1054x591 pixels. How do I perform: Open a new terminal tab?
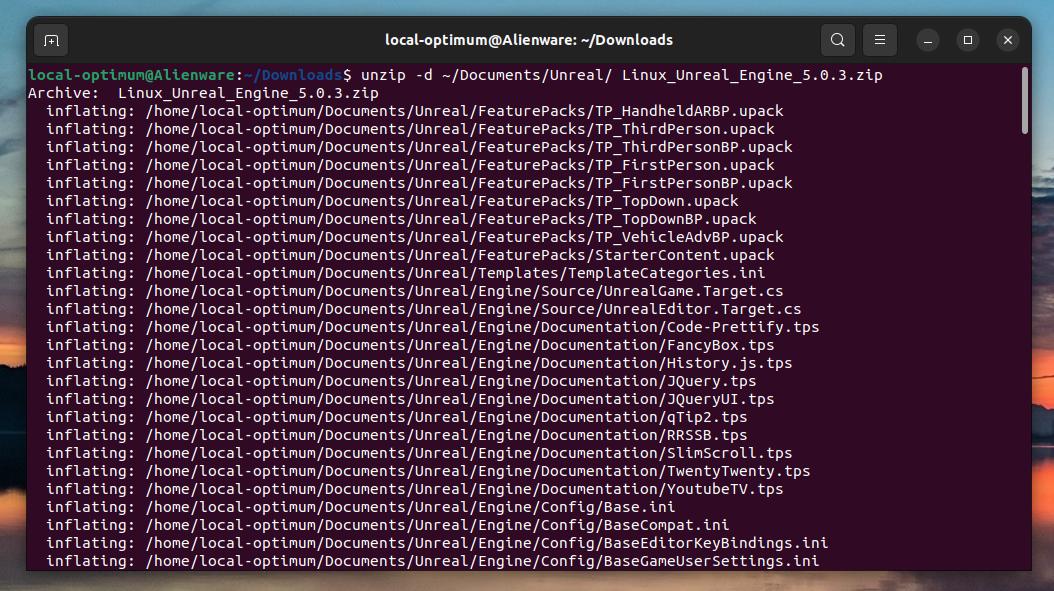(x=50, y=40)
